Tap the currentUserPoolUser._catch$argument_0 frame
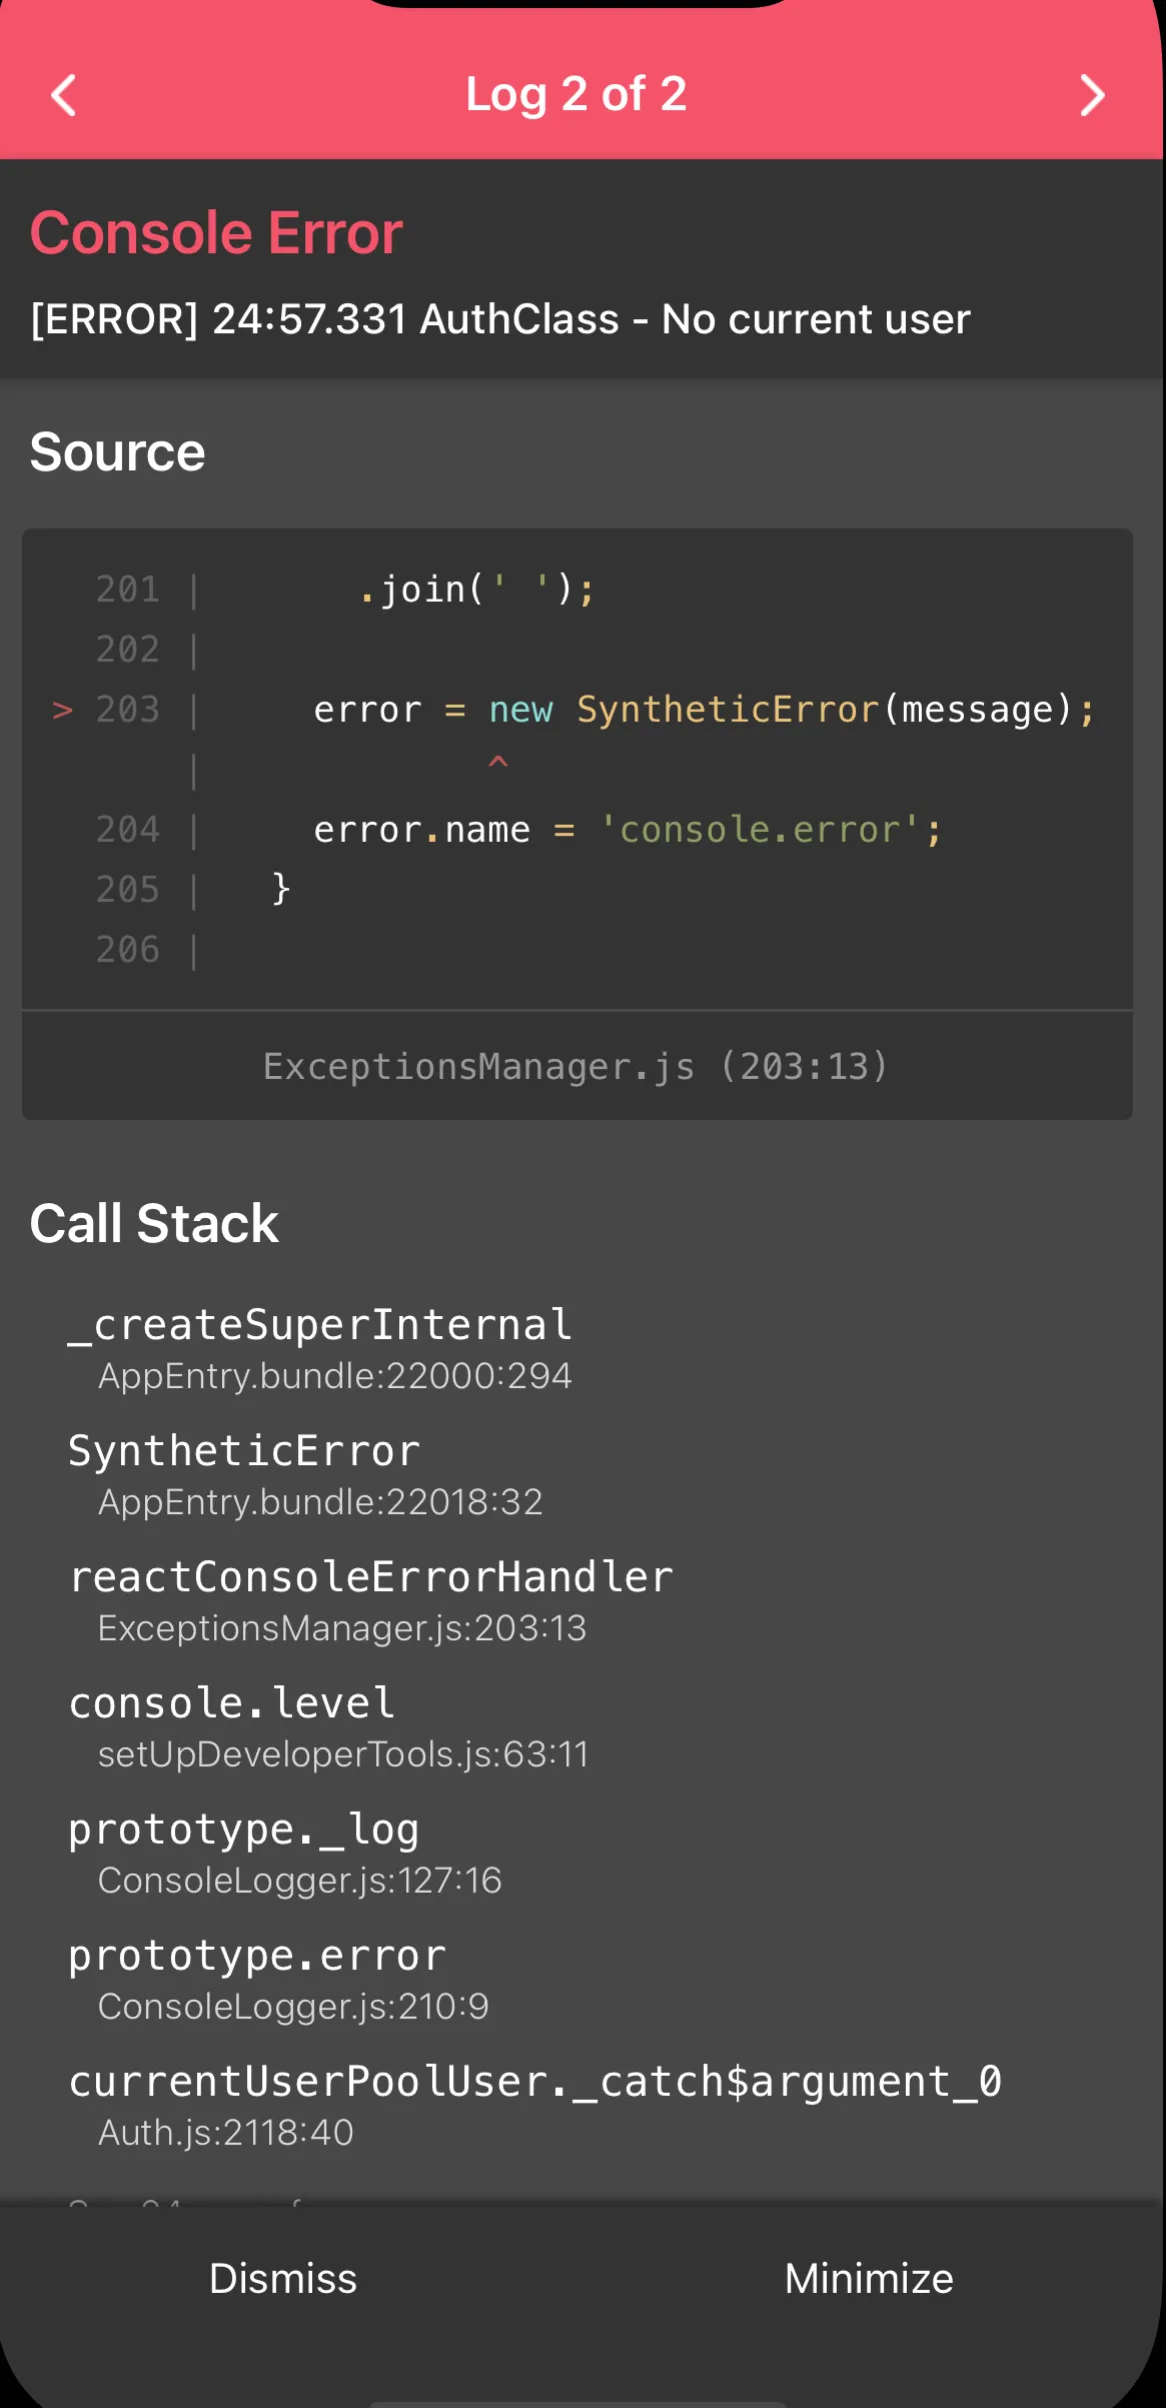Screen dimensions: 1166x2408 (x=534, y=2103)
